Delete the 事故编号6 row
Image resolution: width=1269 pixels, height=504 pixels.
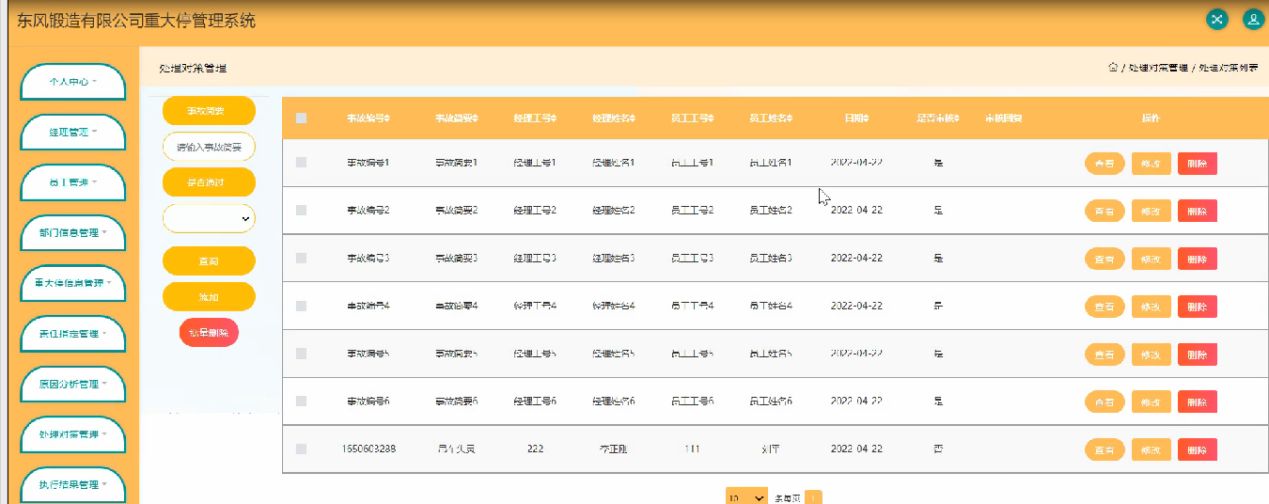[x=1197, y=402]
